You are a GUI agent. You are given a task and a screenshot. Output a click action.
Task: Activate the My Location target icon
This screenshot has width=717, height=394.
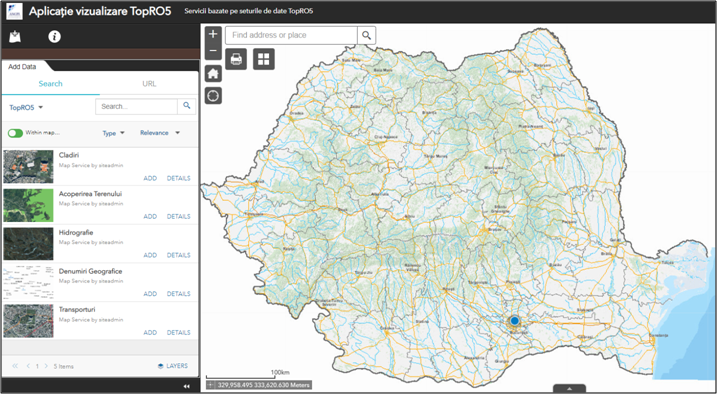[213, 96]
